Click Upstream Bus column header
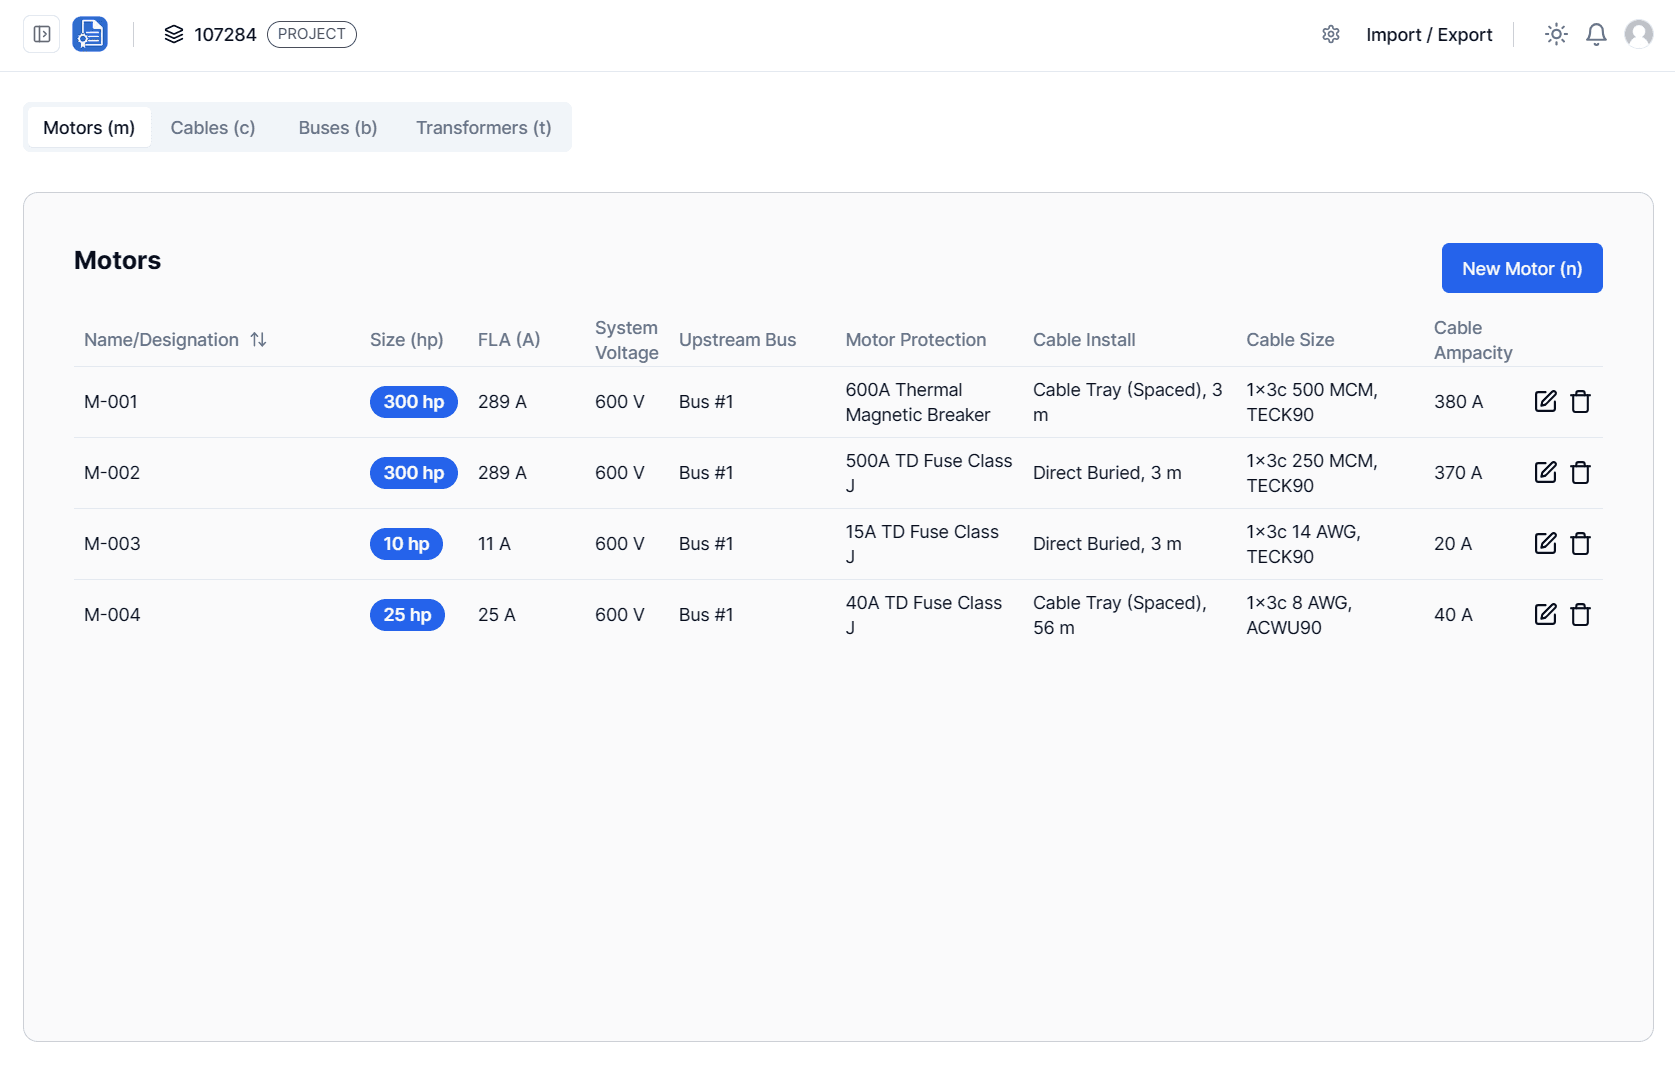Image resolution: width=1675 pixels, height=1080 pixels. [738, 340]
